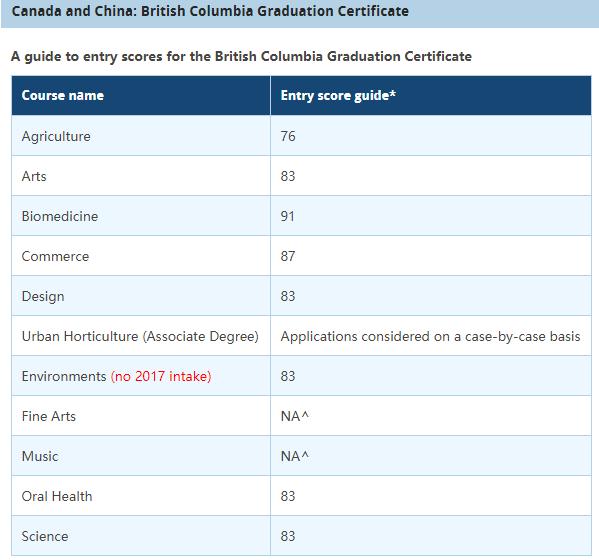Click the Biomedicine score value 91
Screen dimensions: 599x560
(x=288, y=217)
